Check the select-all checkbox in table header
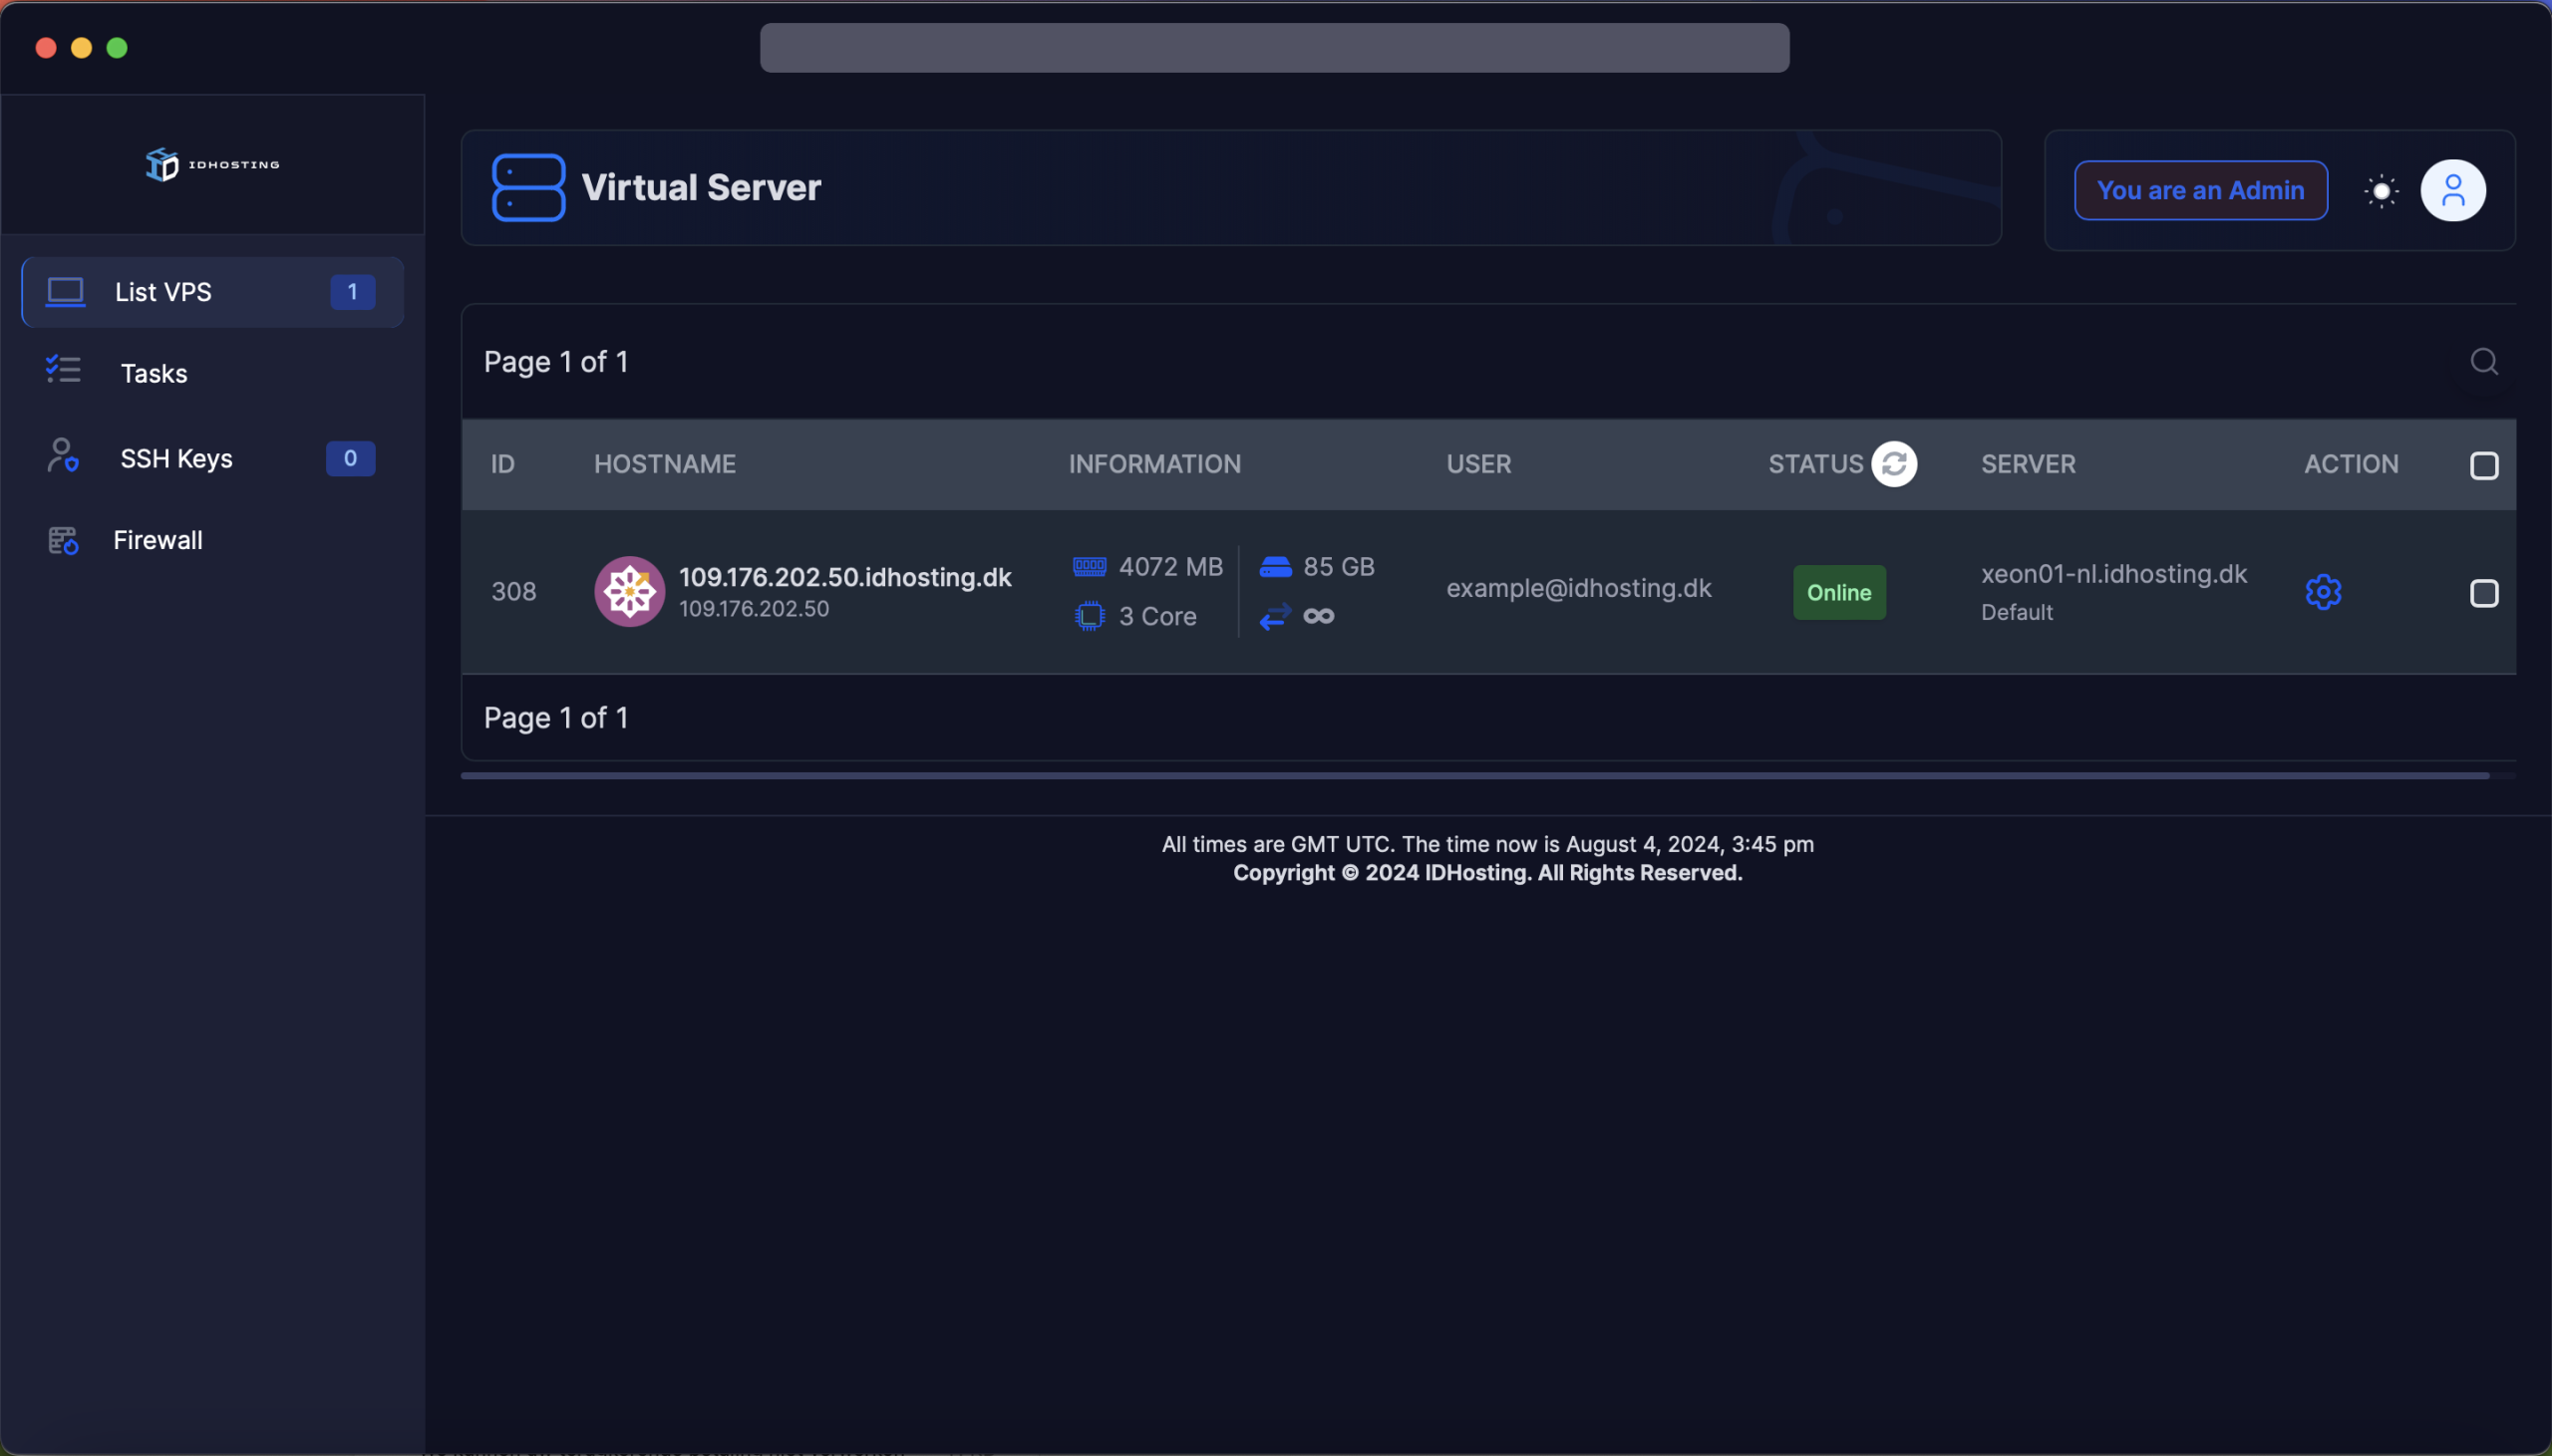 click(x=2483, y=466)
